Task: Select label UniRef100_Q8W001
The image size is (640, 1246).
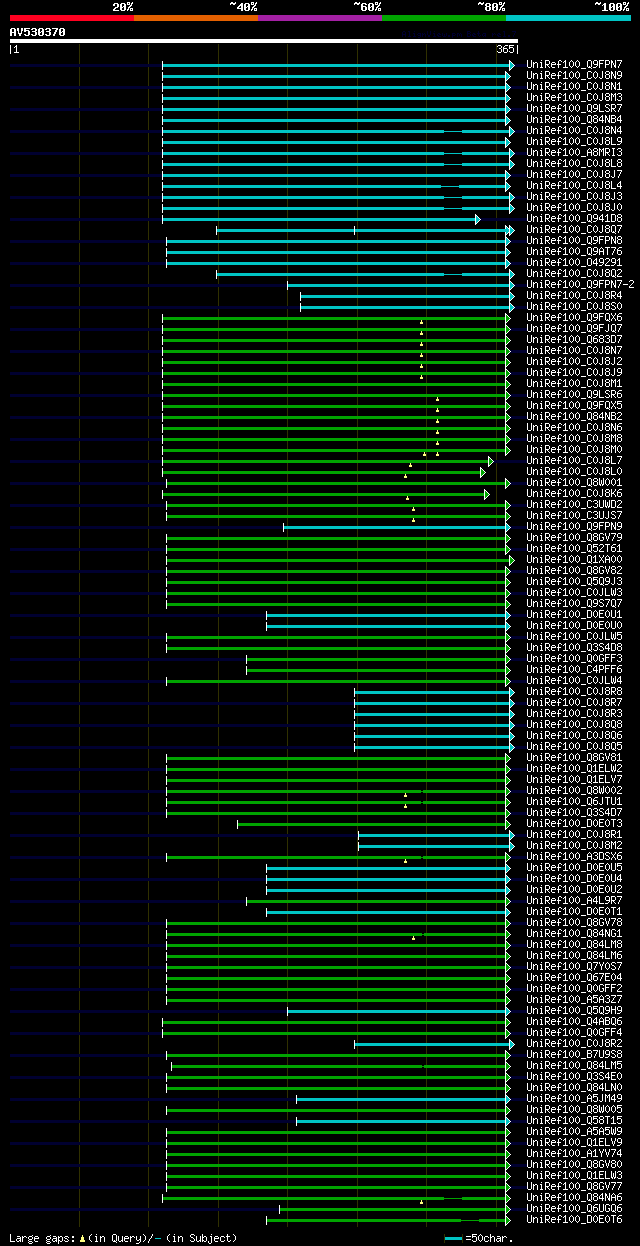Action: [574, 483]
